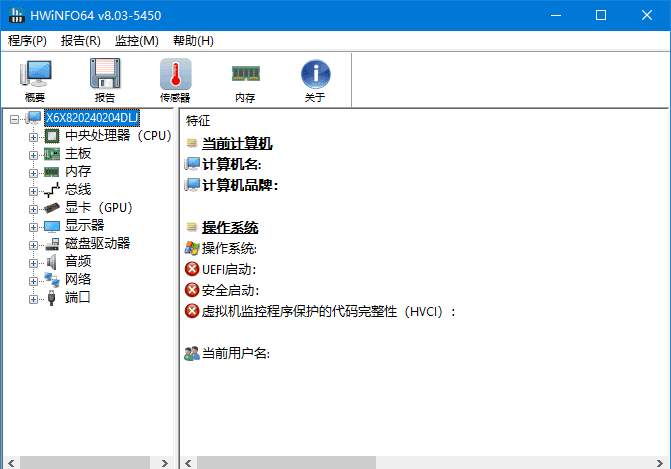Click the 音频 speaker icon in tree

(52, 262)
